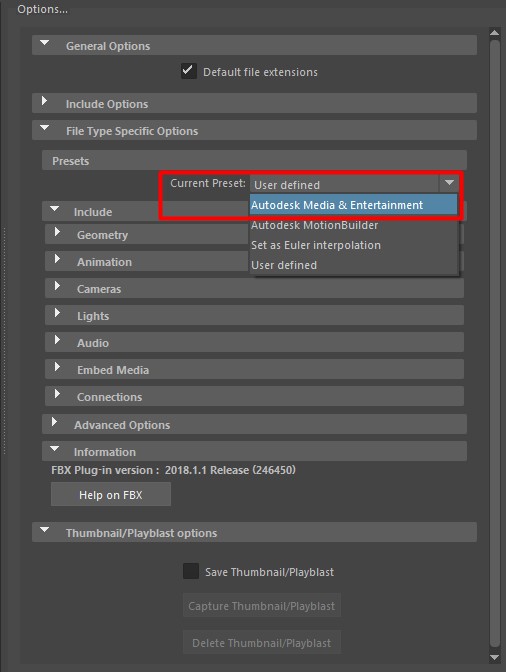The width and height of the screenshot is (506, 672).
Task: Expand the Animation section arrow
Action: pyautogui.click(x=57, y=259)
